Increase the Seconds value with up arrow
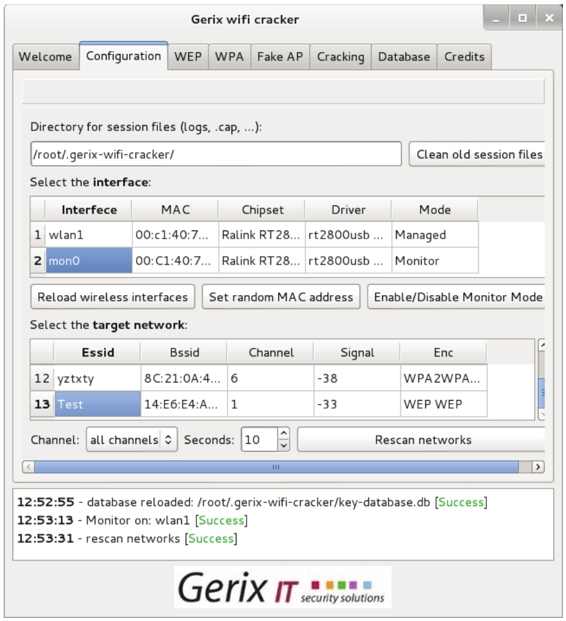566x621 pixels. point(283,433)
